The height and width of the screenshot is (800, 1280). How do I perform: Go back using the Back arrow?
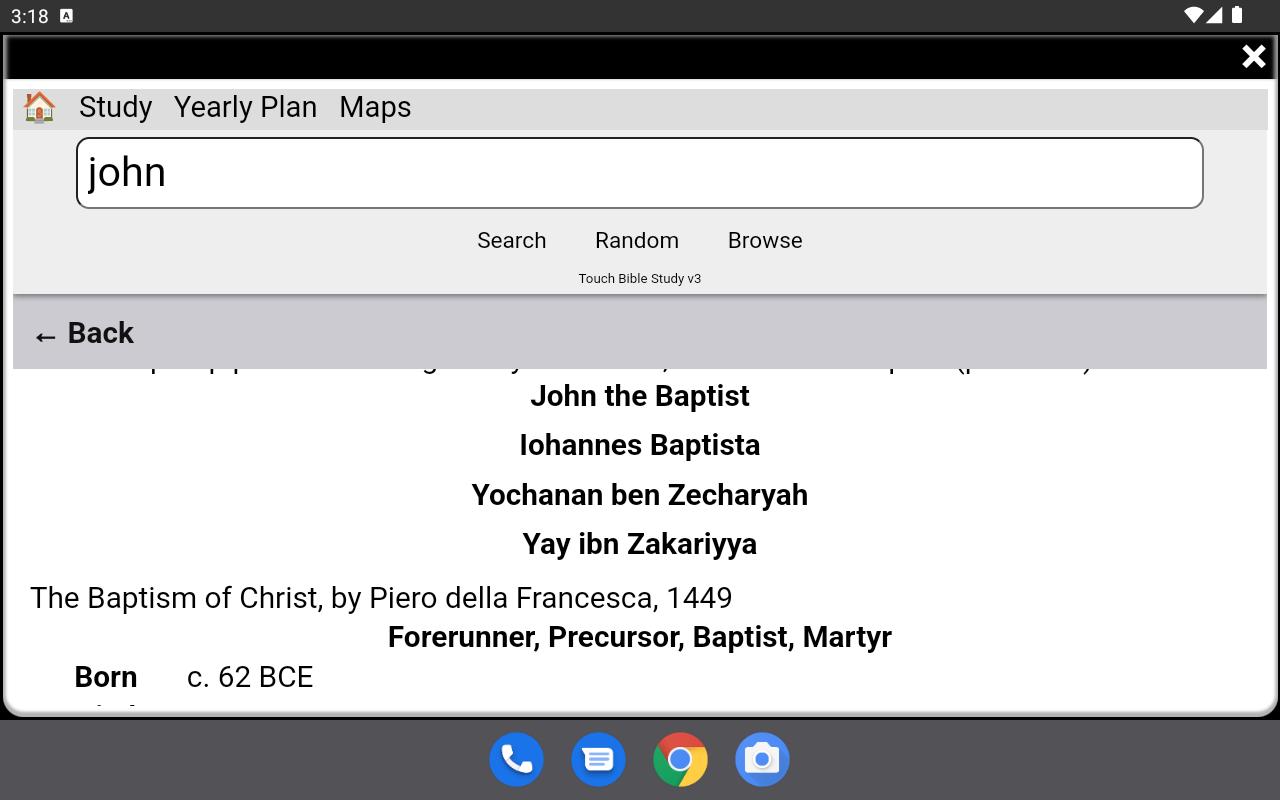click(x=84, y=333)
